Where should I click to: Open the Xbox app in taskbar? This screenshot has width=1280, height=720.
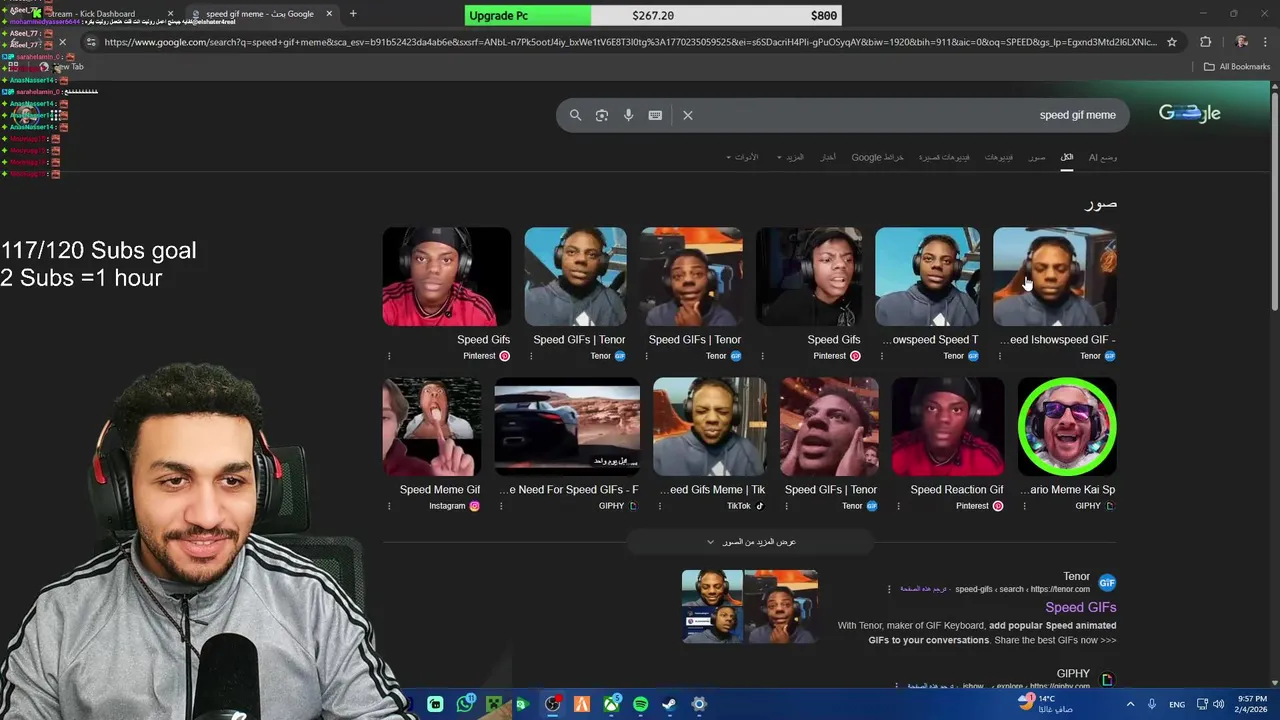pos(612,704)
